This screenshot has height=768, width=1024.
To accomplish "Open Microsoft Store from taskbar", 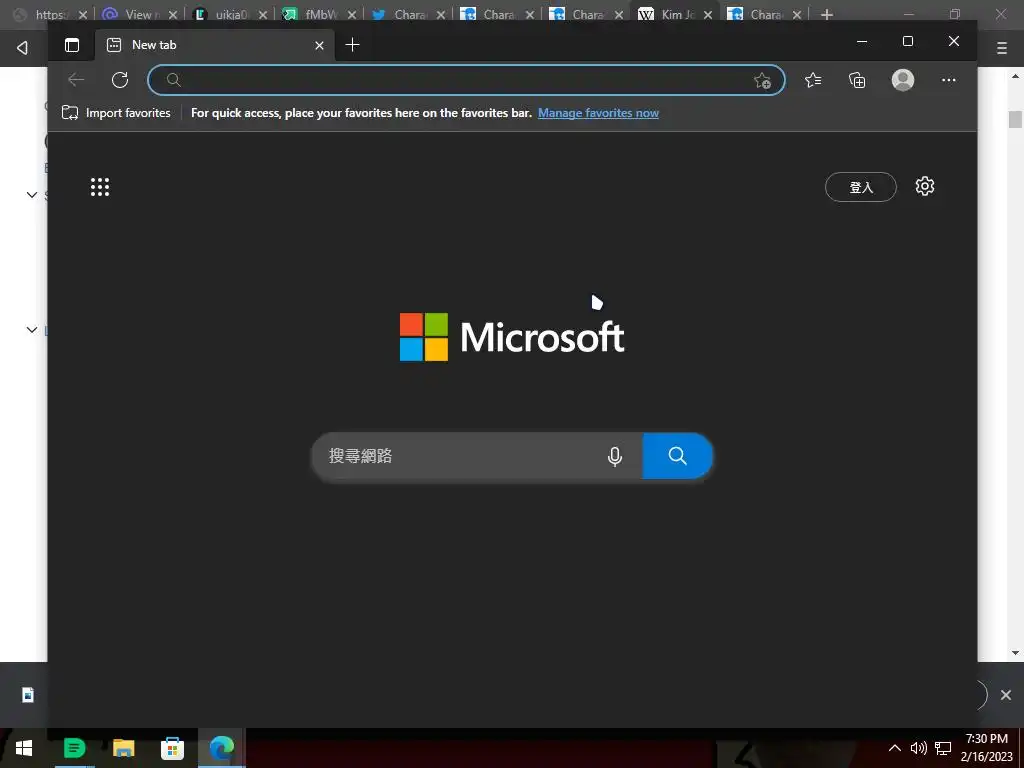I will (x=172, y=748).
